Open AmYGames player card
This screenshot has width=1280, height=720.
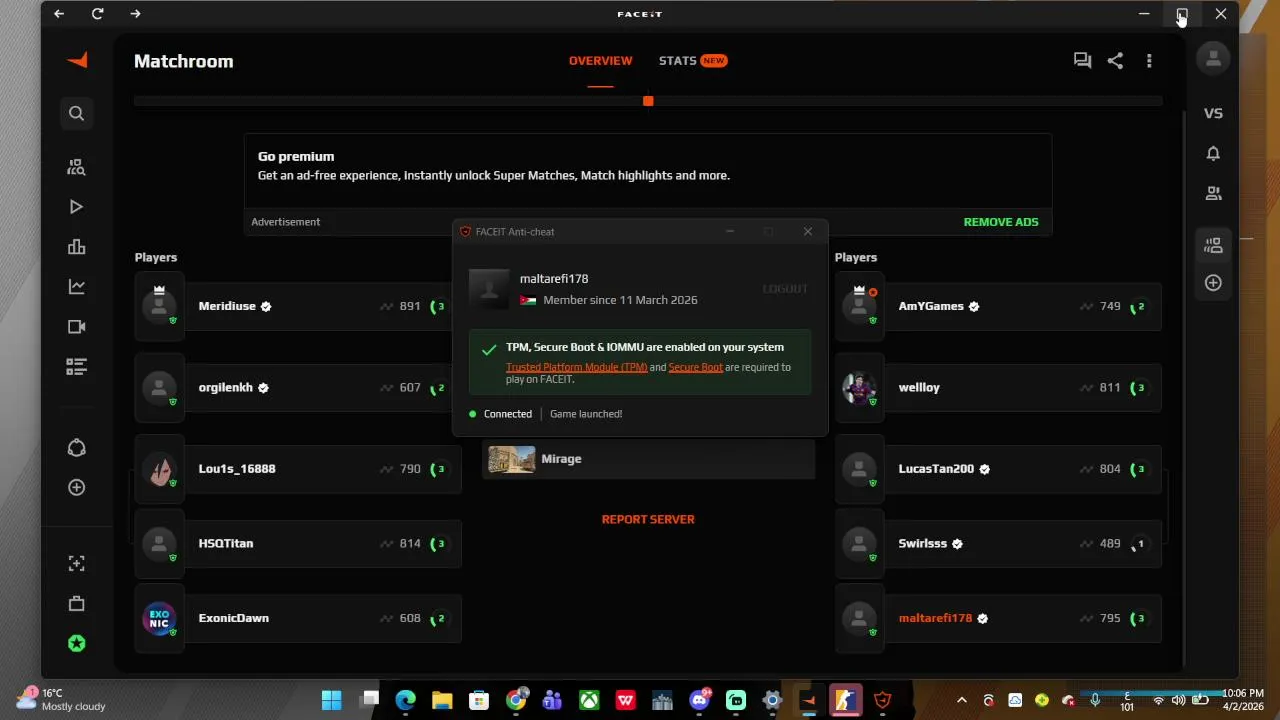pos(998,306)
